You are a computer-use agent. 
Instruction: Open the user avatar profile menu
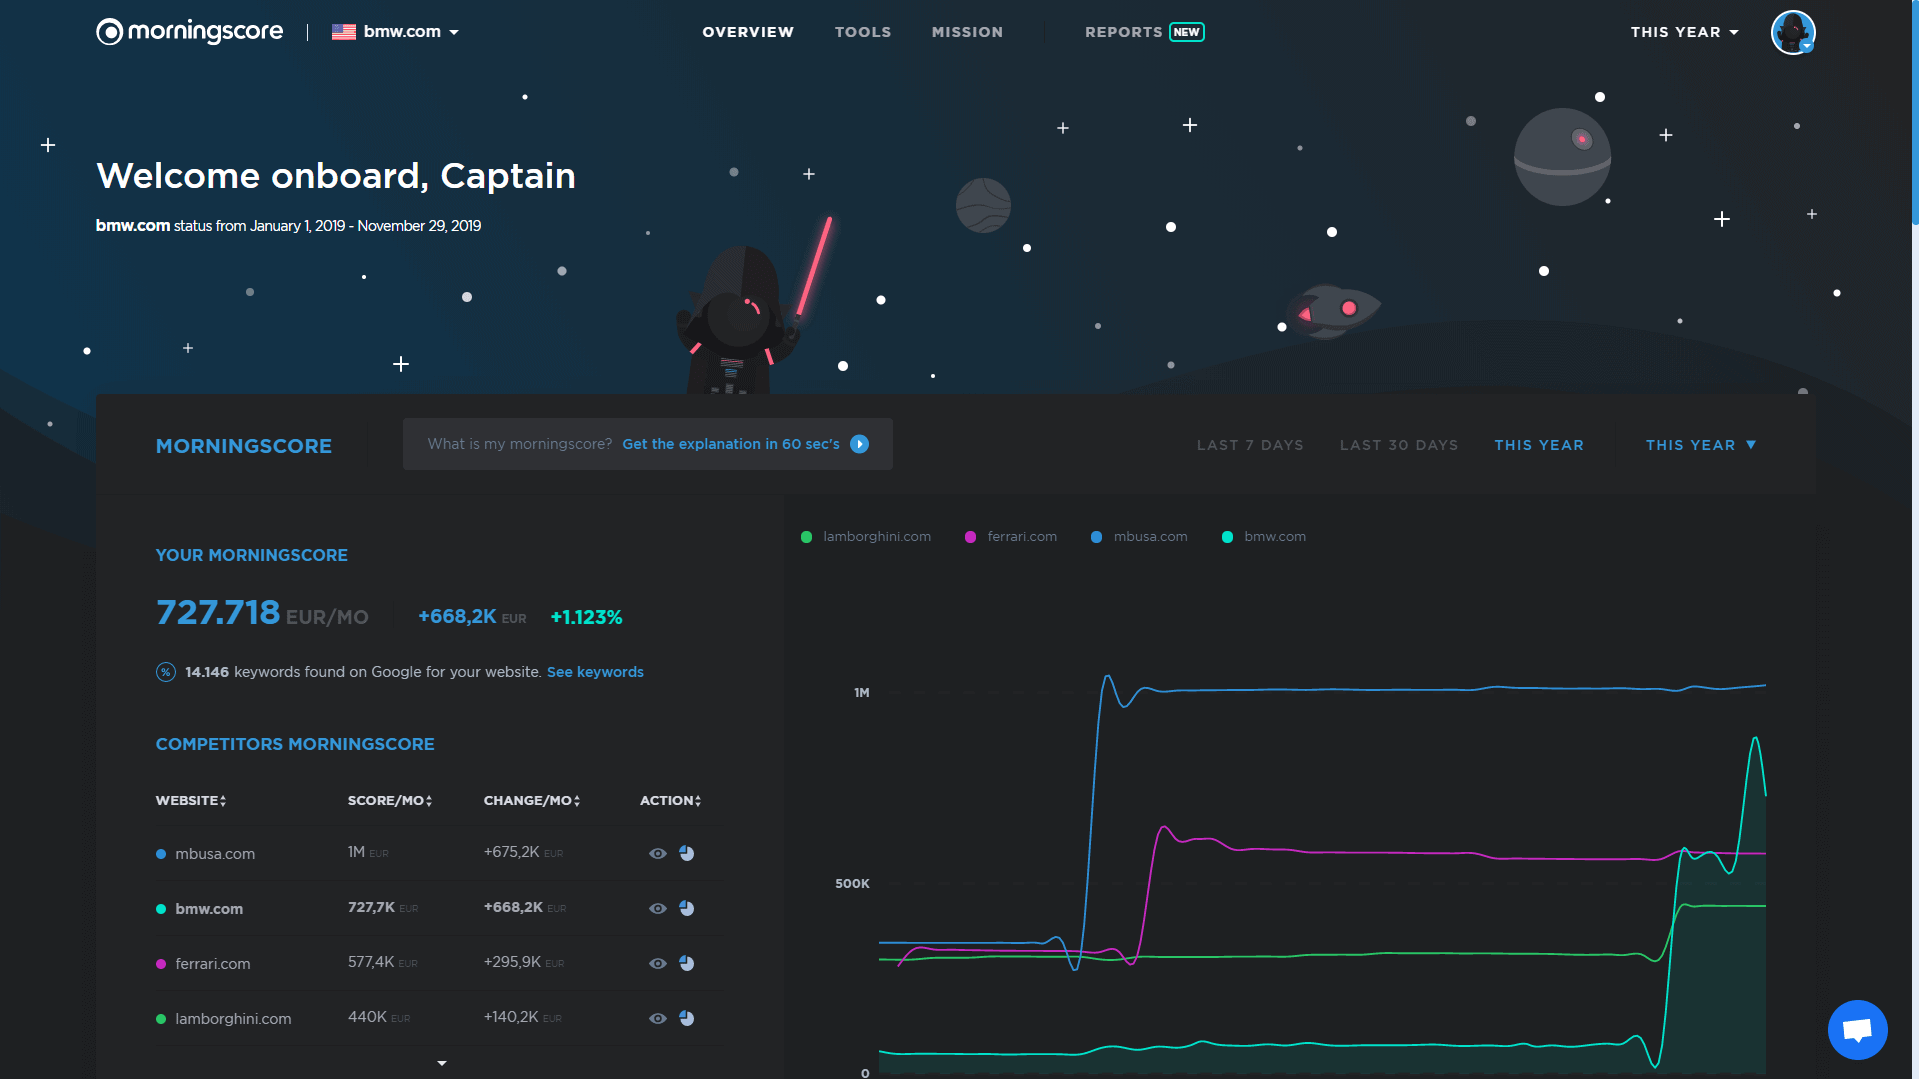(1793, 32)
